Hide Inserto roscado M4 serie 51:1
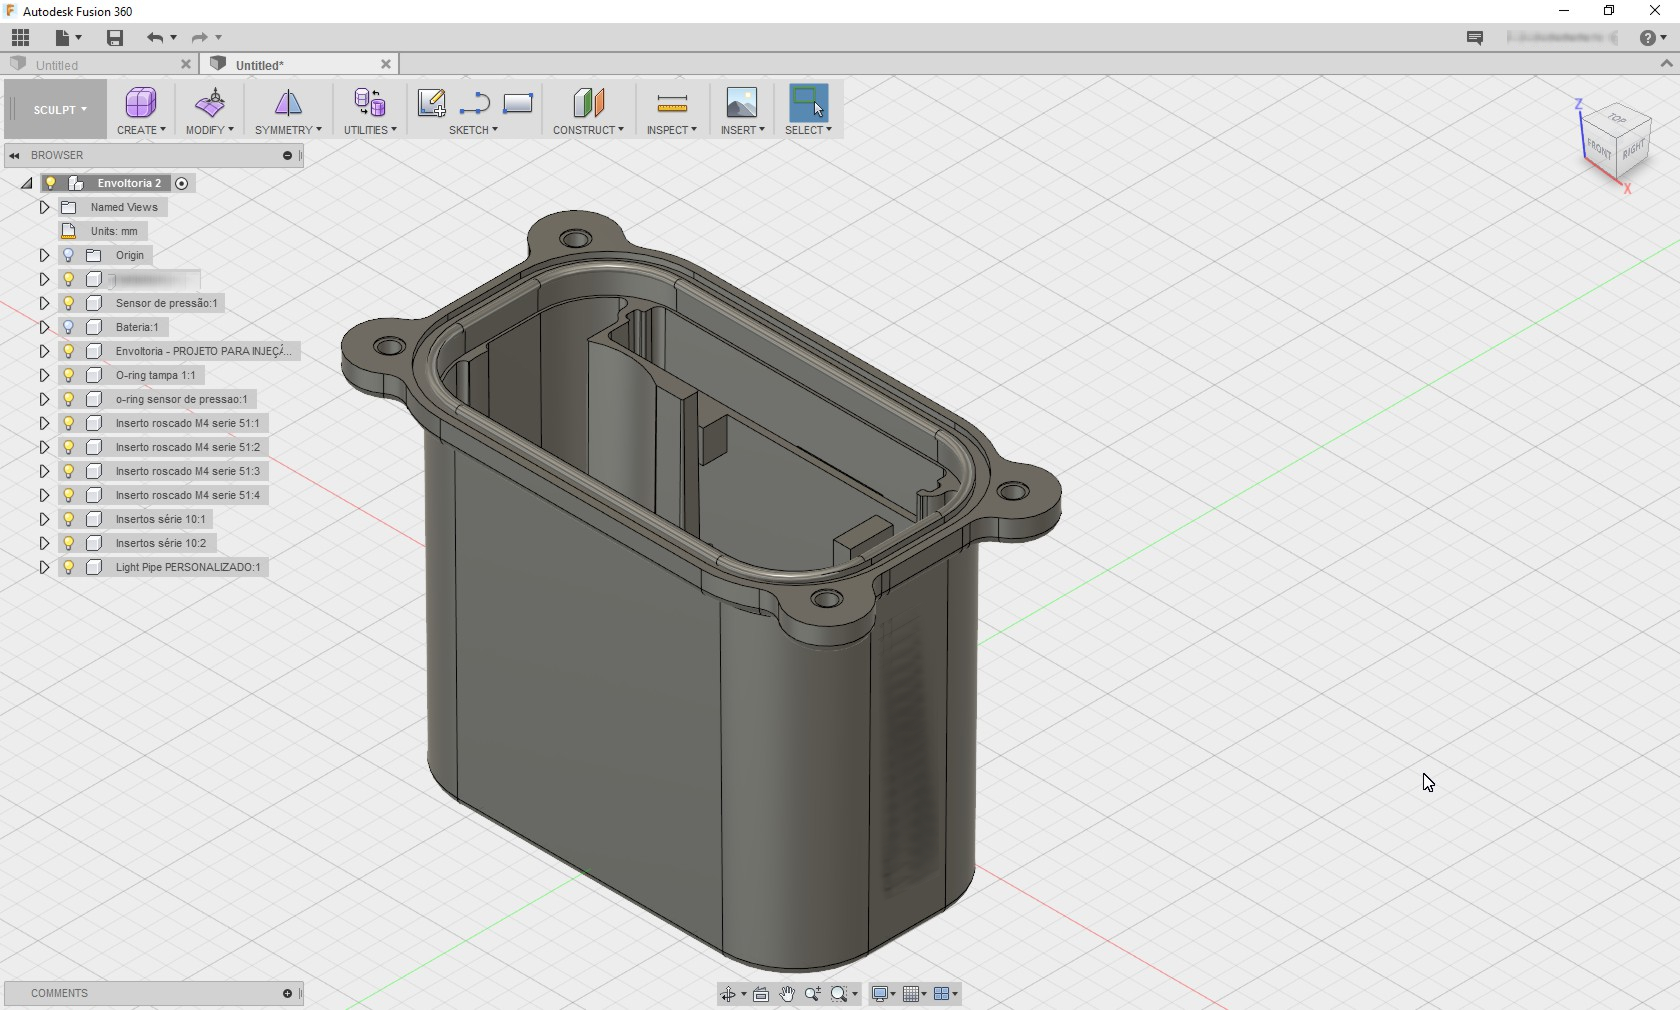1680x1010 pixels. pos(69,423)
